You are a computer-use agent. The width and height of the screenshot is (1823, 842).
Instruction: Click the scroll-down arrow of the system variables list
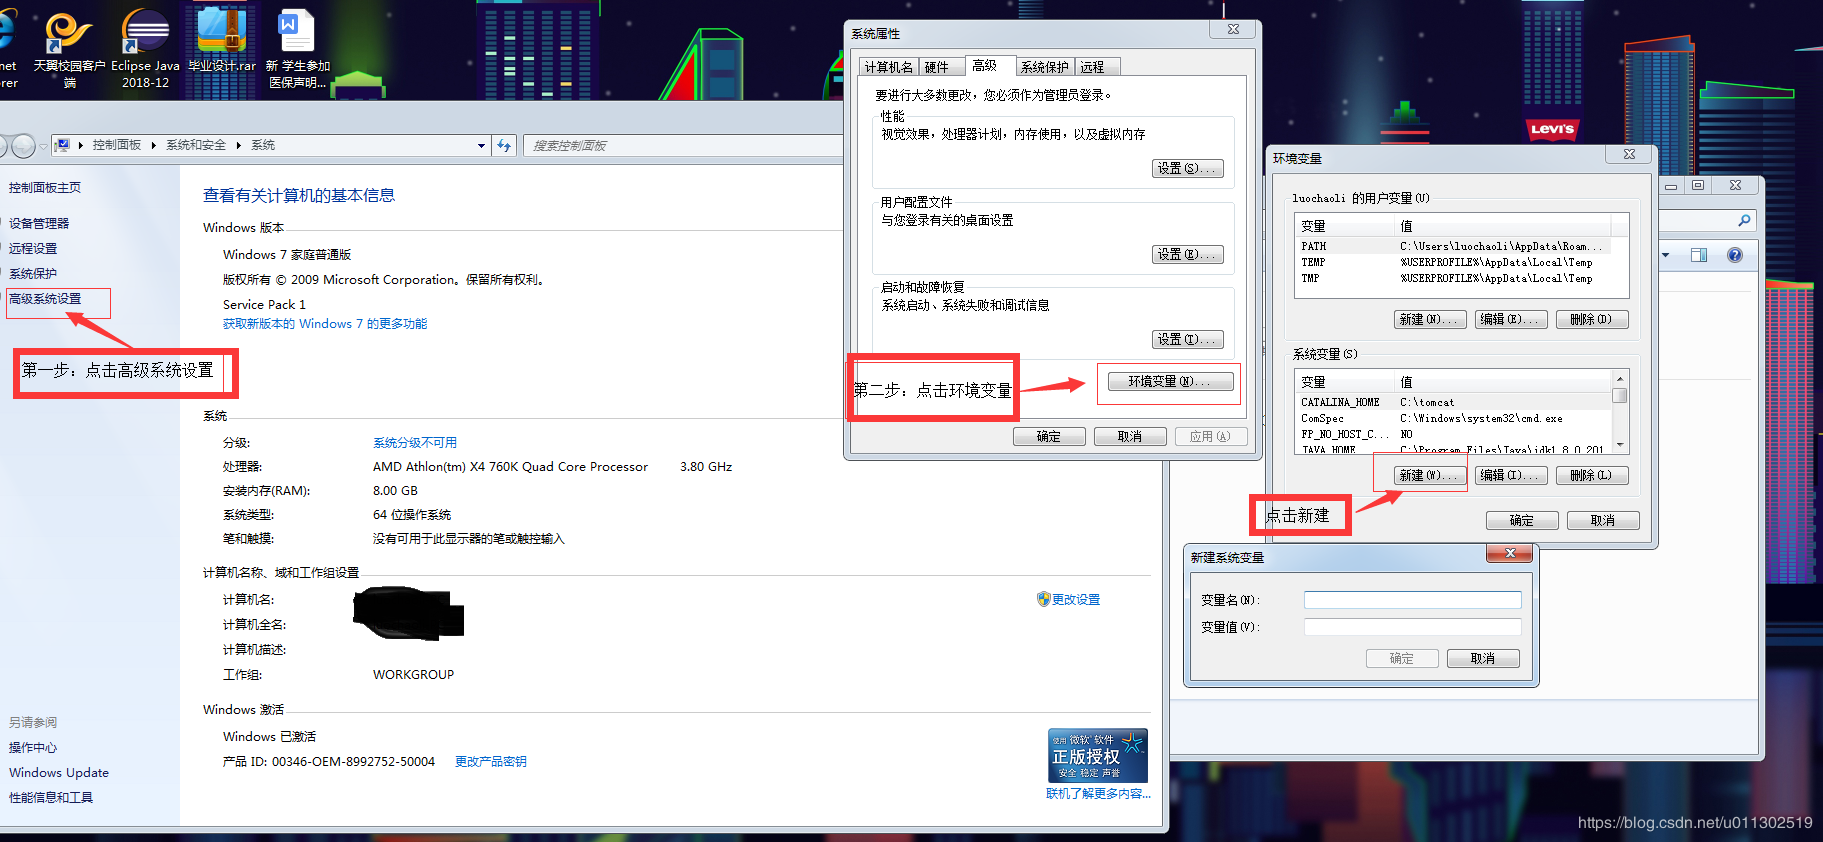(x=1620, y=446)
